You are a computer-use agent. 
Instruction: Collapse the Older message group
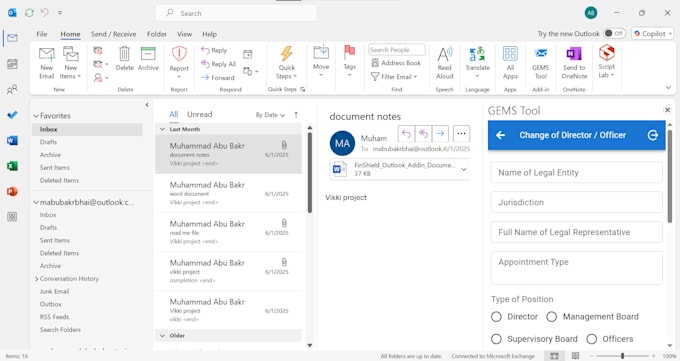[162, 336]
